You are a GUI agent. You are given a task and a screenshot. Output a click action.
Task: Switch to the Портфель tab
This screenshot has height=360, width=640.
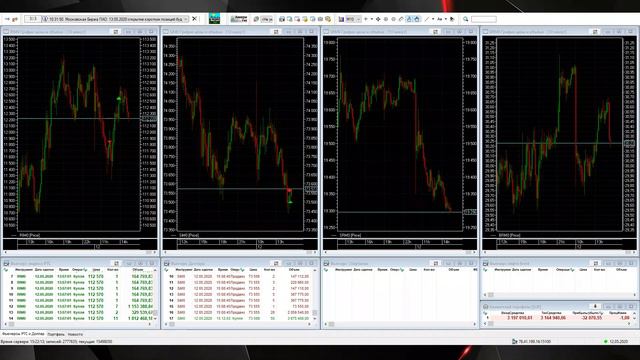[x=56, y=334]
